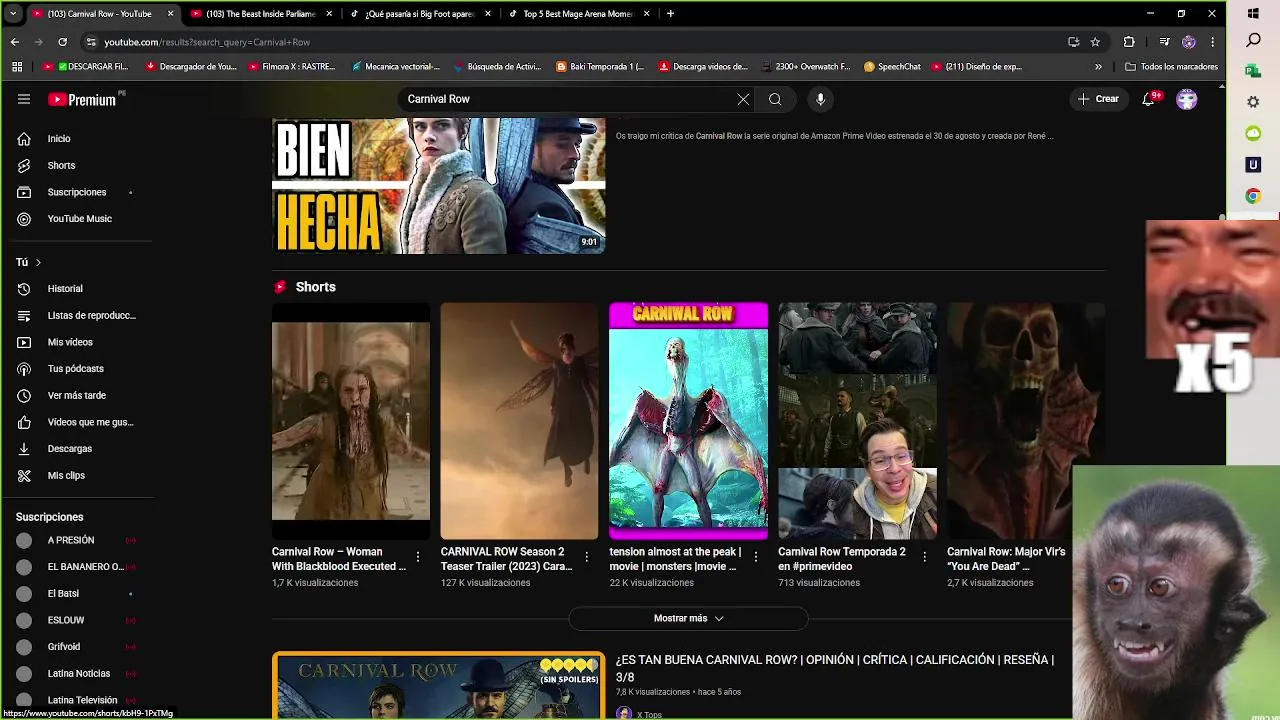The image size is (1280, 720).
Task: Open options menu for Woman With Blackblood short
Action: pyautogui.click(x=418, y=557)
